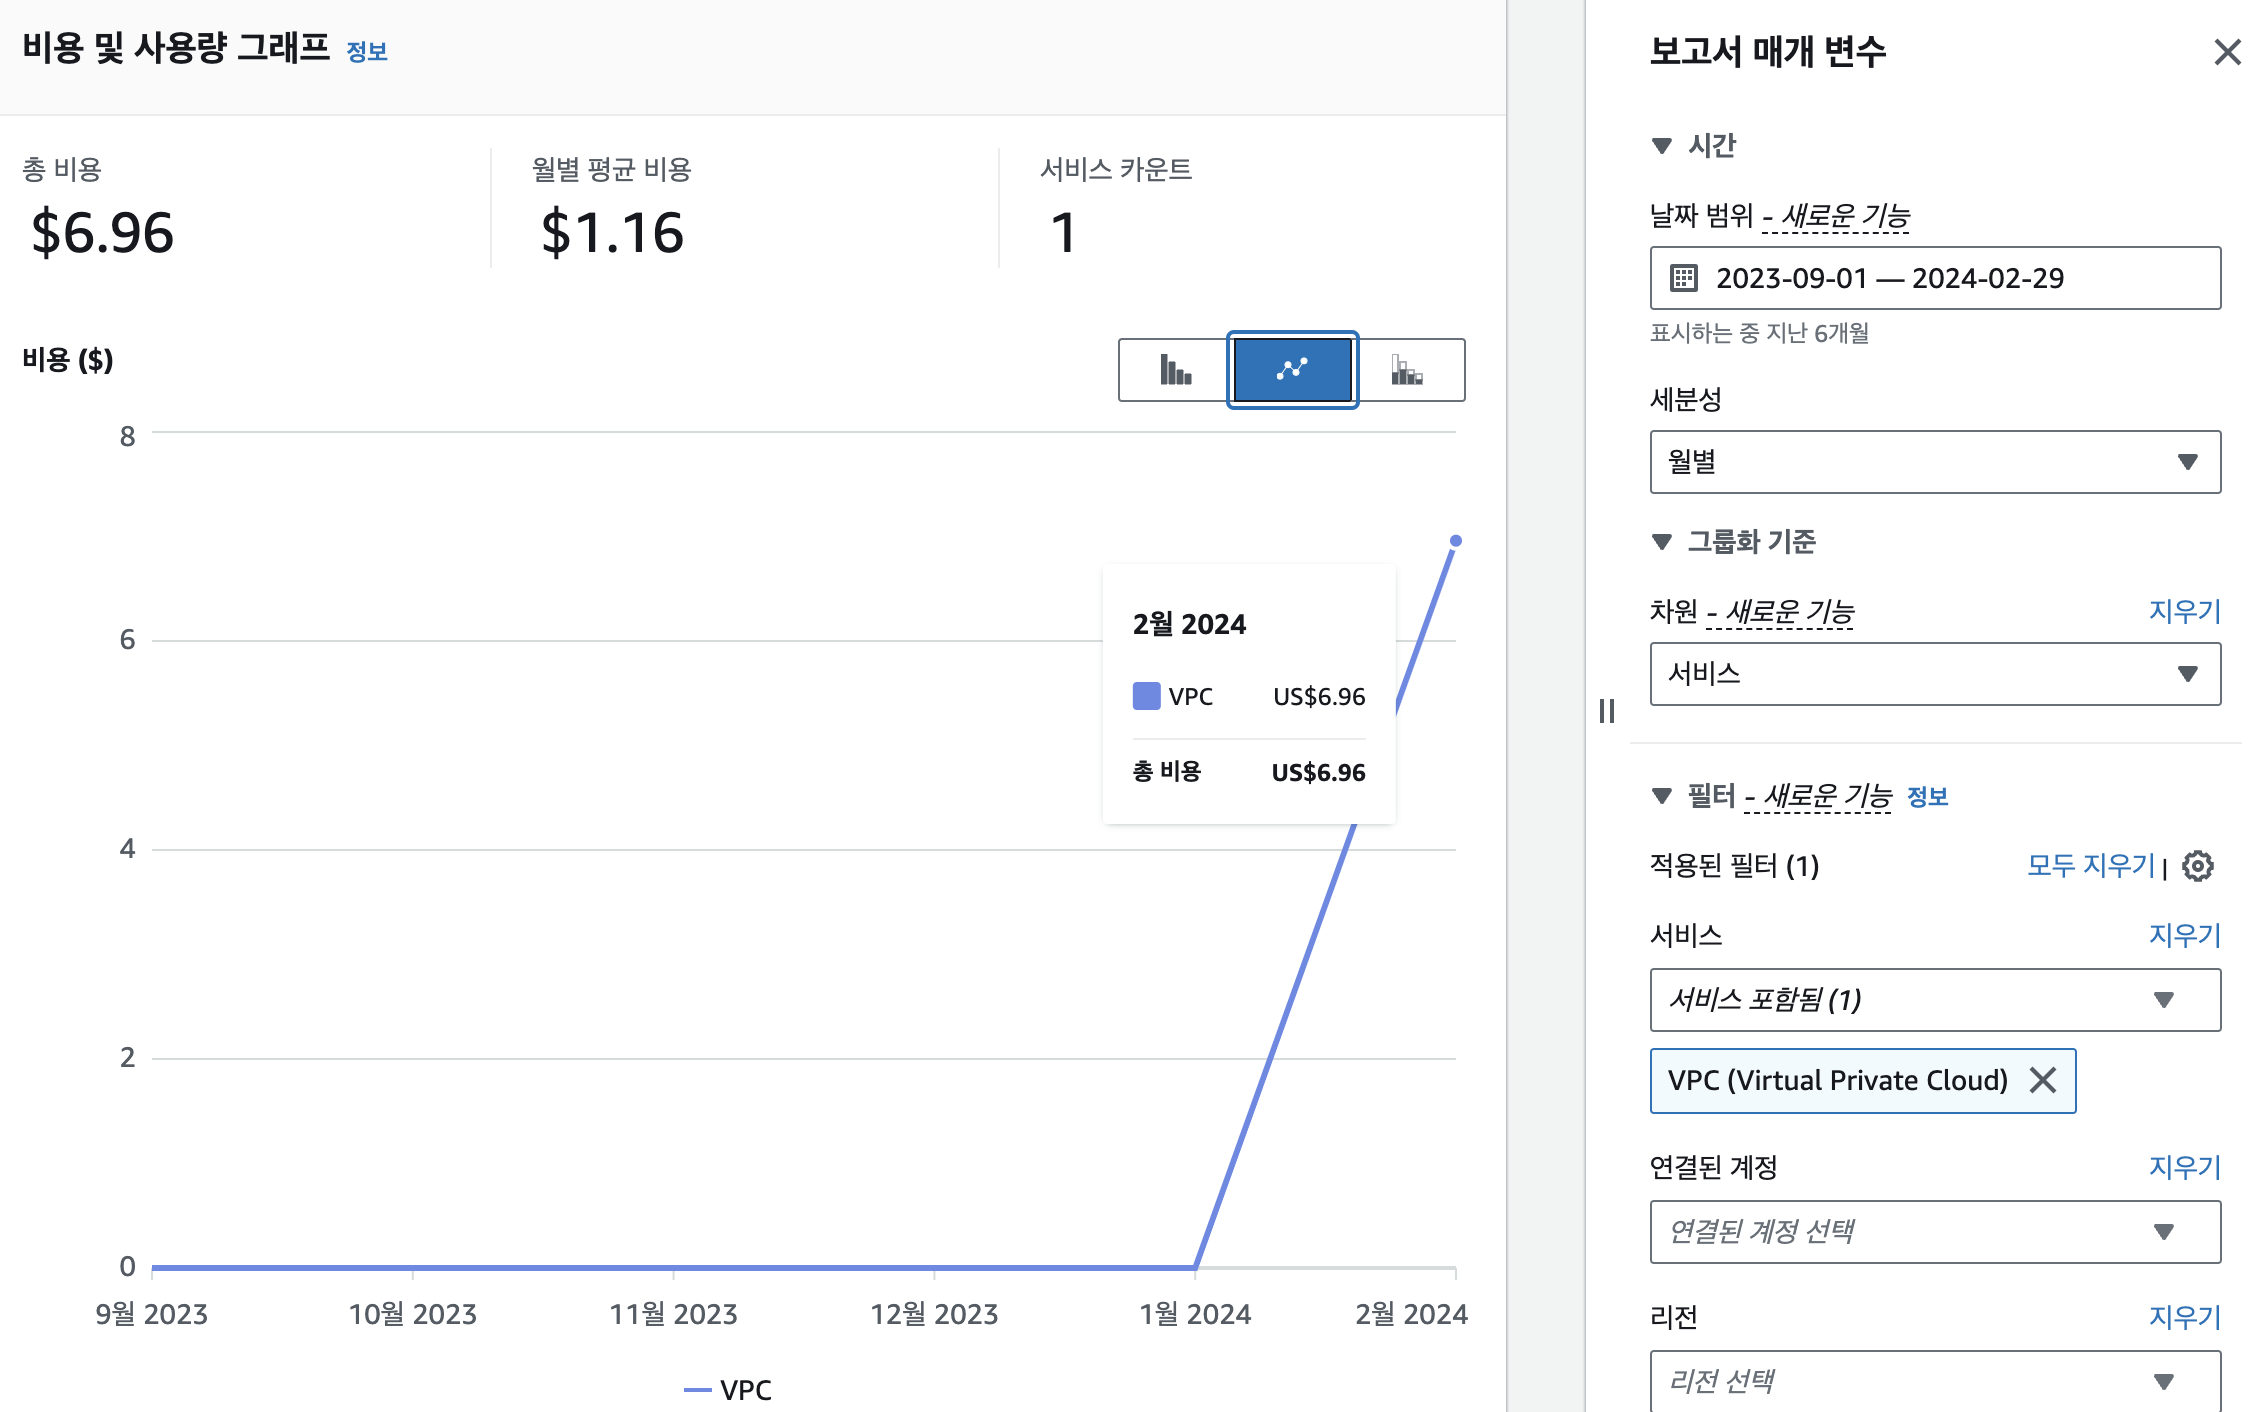Screen dimensions: 2262x1412
Task: Switch to bar chart view
Action: 1175,370
